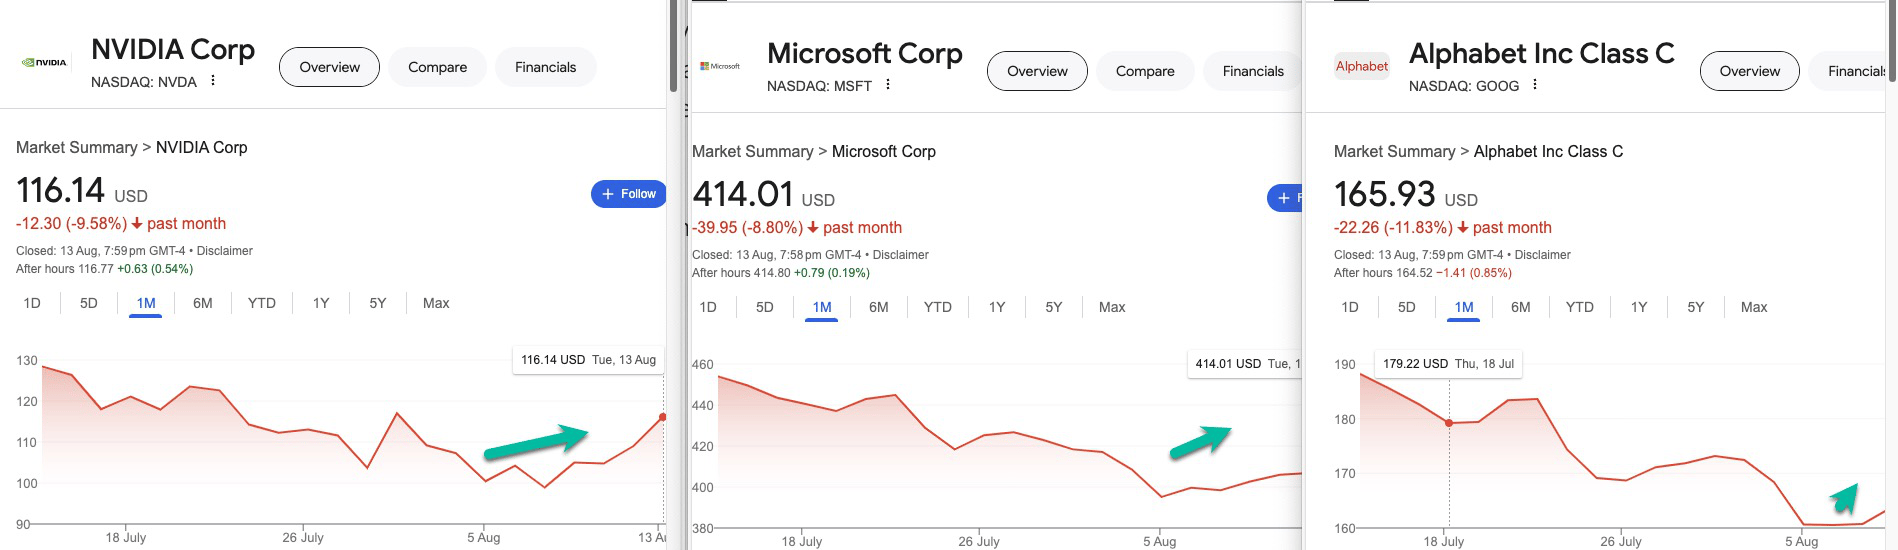The height and width of the screenshot is (550, 1898).
Task: Open more options menu beside NASDAQ: MSFT
Action: point(888,85)
